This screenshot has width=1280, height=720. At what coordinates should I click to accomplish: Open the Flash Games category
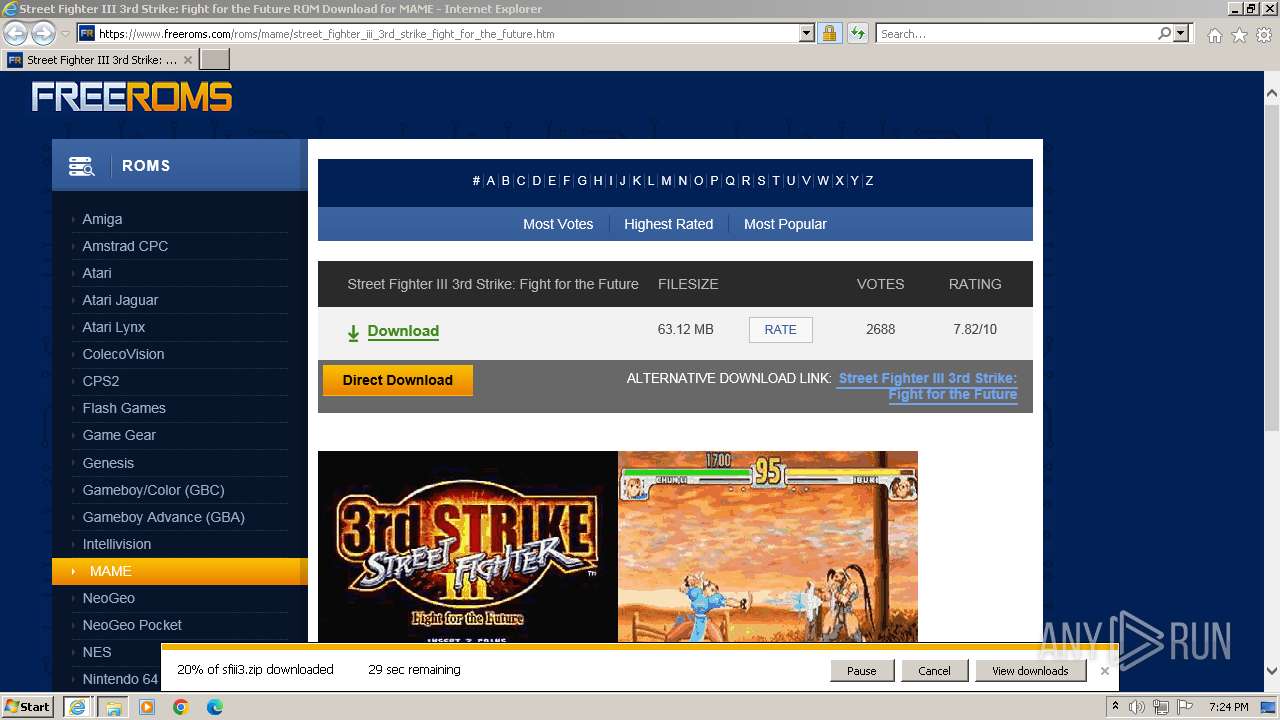point(124,408)
